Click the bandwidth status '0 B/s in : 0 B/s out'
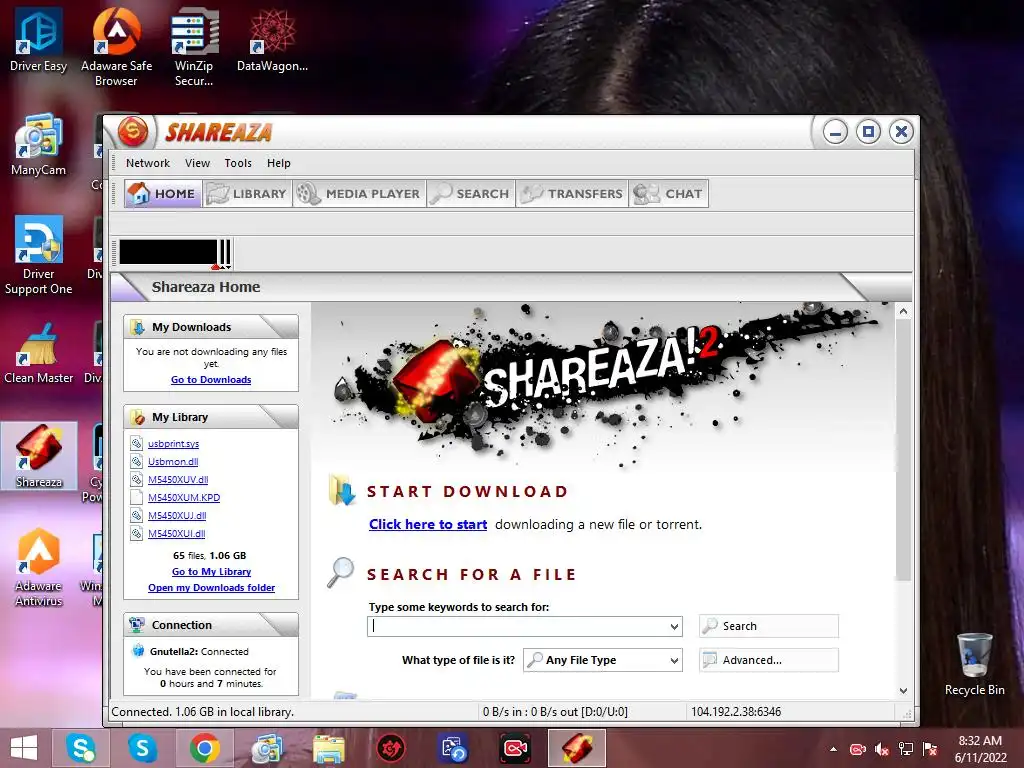This screenshot has width=1024, height=768. [x=555, y=712]
